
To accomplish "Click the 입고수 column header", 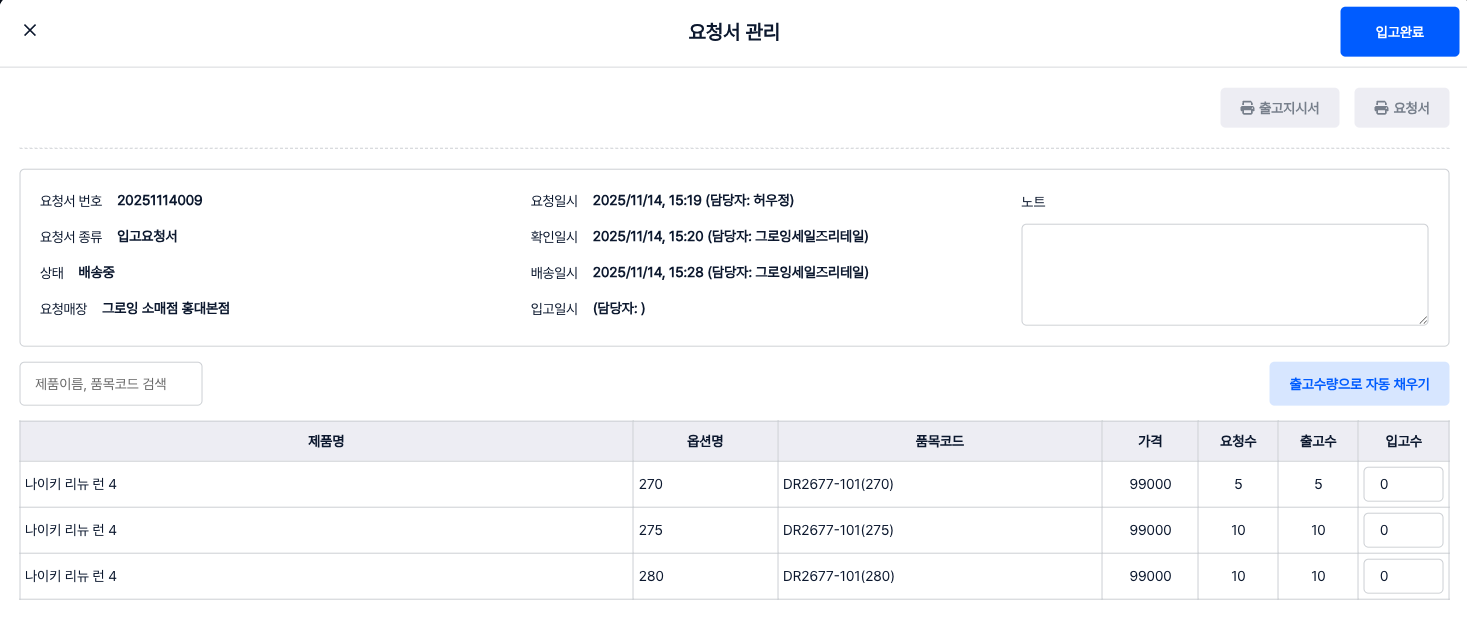I will 1403,441.
